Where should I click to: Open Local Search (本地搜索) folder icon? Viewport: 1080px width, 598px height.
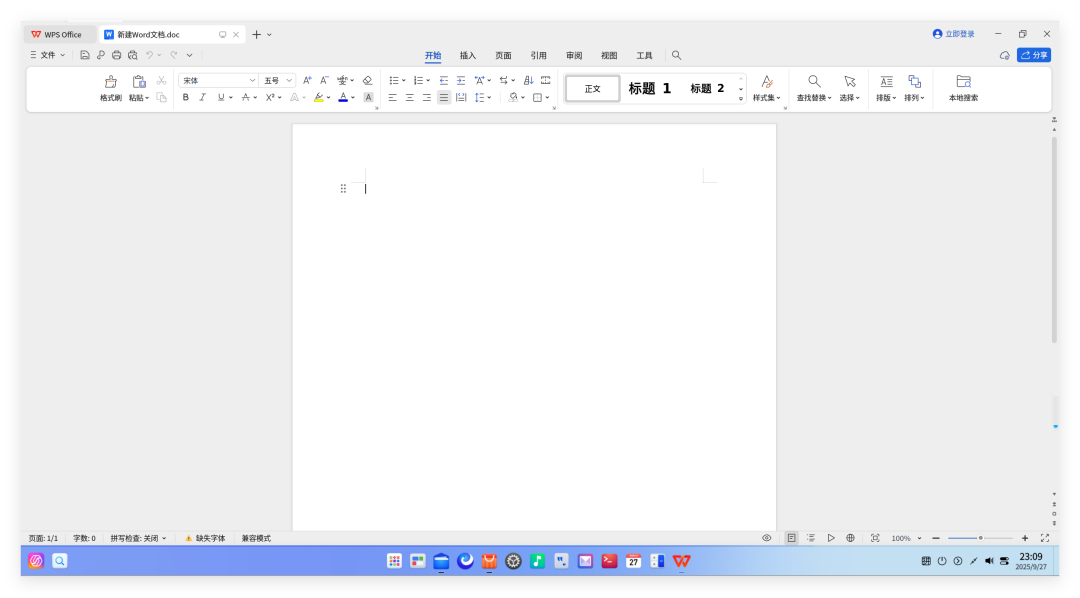pos(963,81)
